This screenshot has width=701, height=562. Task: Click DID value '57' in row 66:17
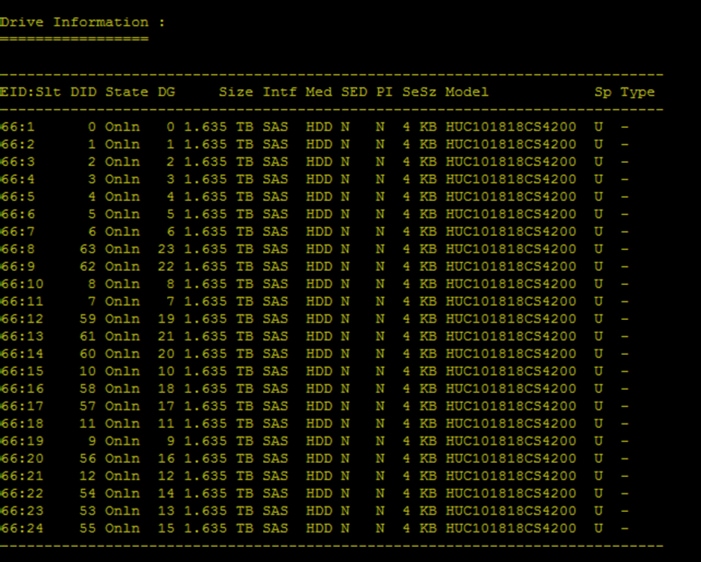click(88, 406)
